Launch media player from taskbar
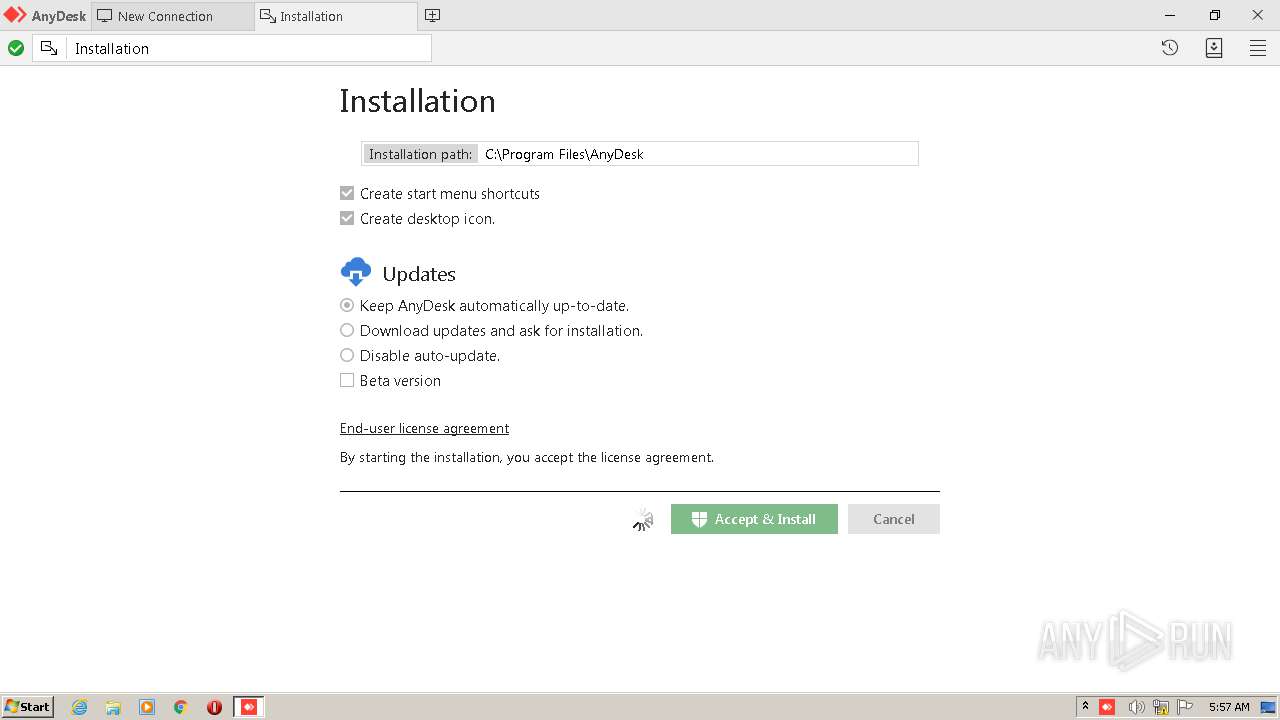The image size is (1280, 720). (147, 707)
